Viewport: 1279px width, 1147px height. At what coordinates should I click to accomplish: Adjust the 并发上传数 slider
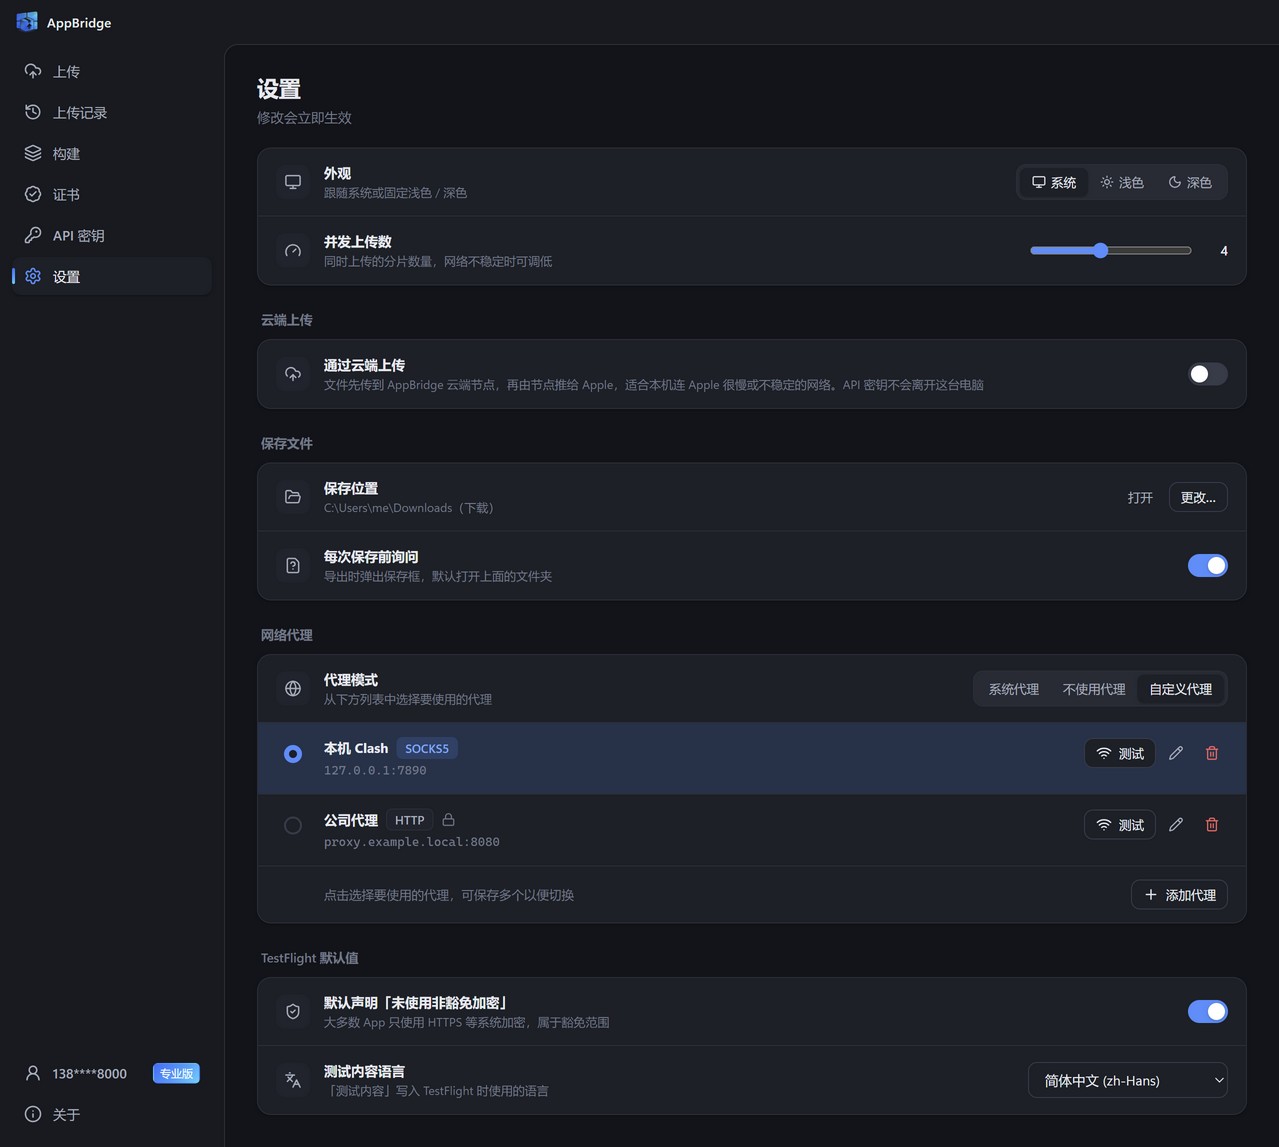(1111, 251)
